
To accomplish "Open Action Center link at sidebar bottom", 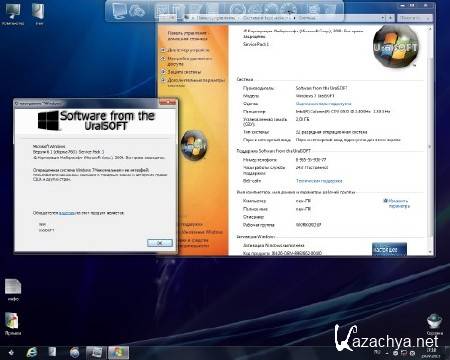I will pos(191,224).
